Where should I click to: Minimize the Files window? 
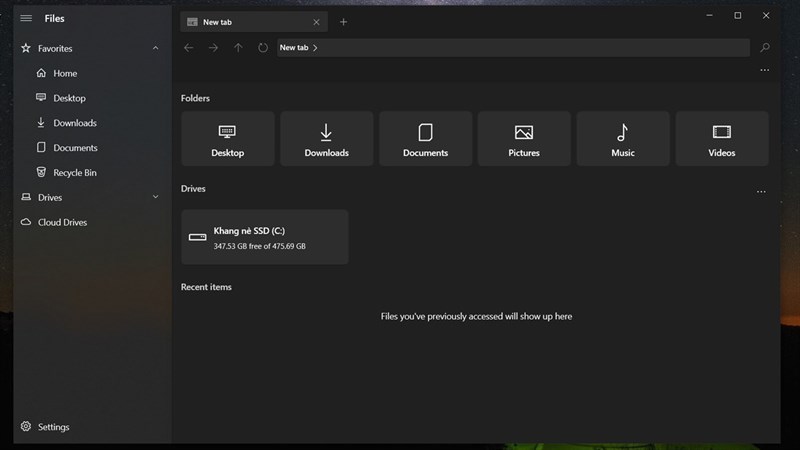coord(709,16)
